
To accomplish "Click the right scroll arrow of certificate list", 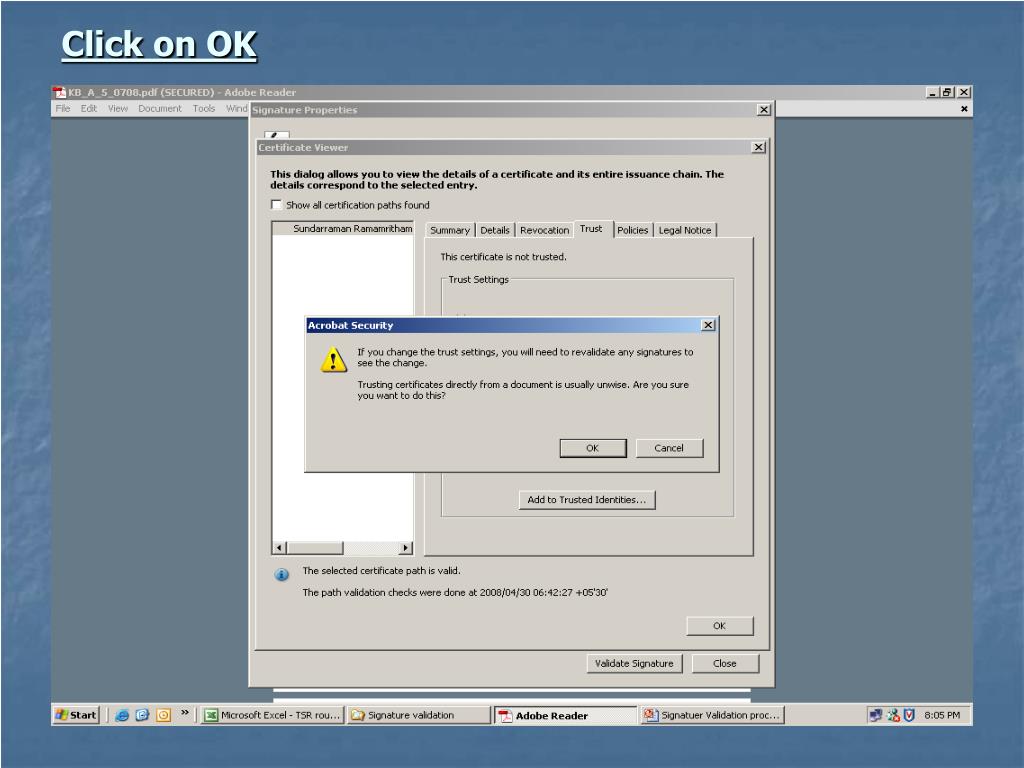I will [x=406, y=548].
